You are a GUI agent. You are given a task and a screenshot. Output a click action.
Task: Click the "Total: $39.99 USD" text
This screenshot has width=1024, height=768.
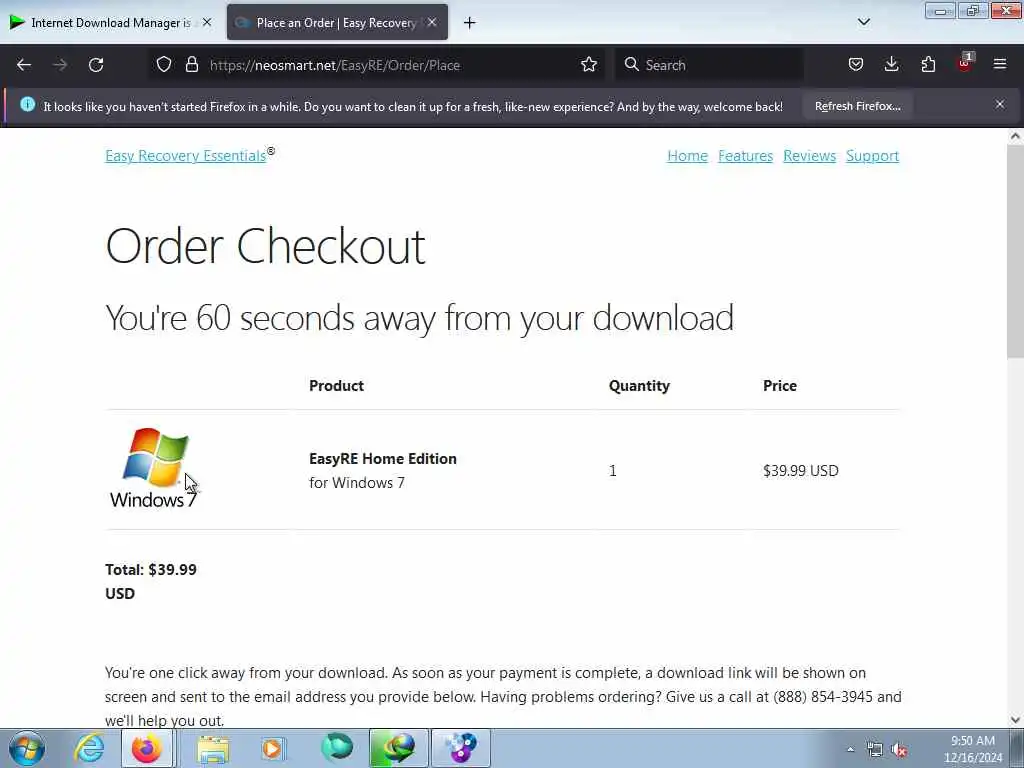tap(151, 581)
